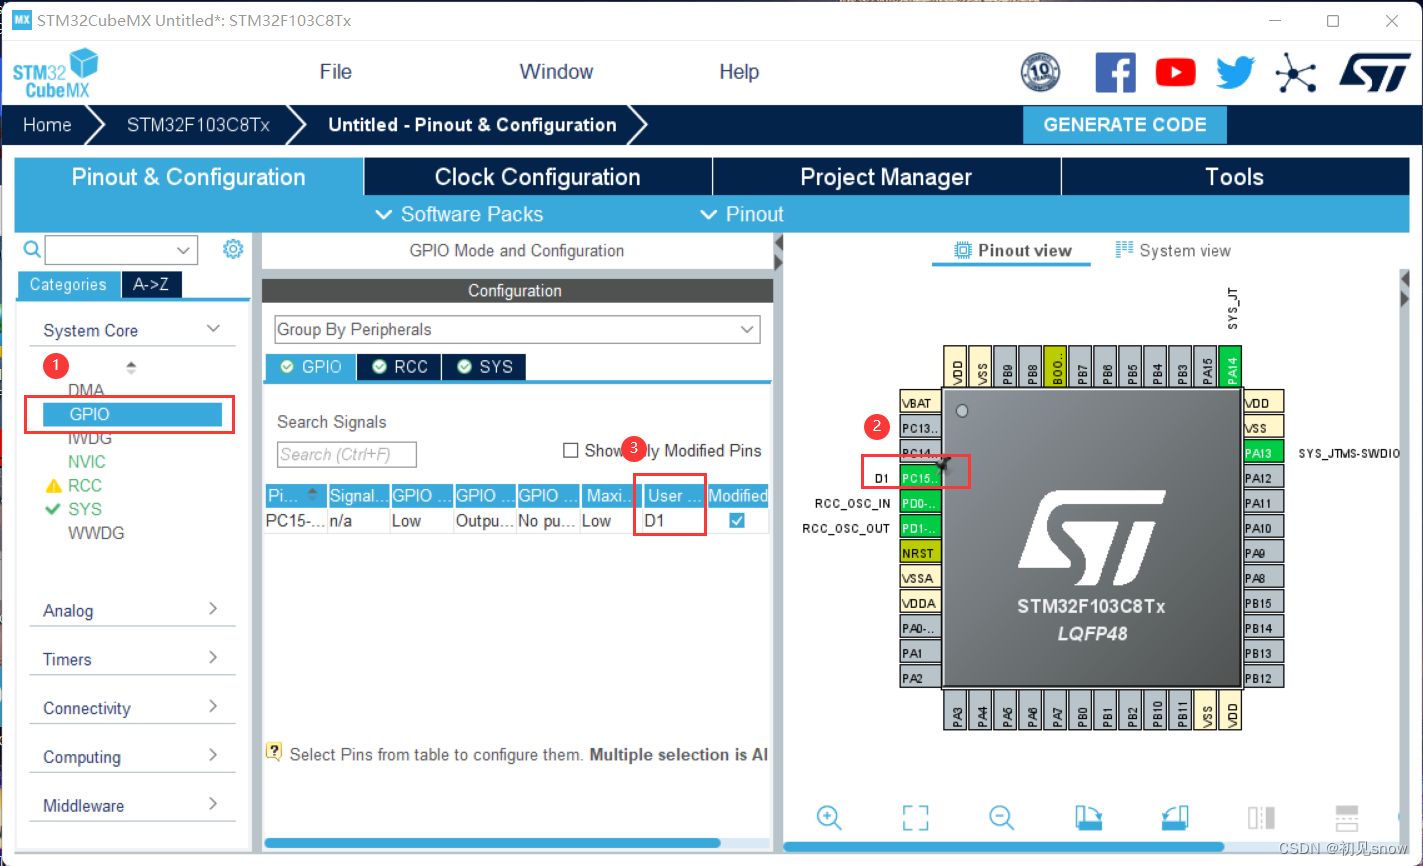Switch to the SYS configuration tab
The width and height of the screenshot is (1423, 866).
click(x=484, y=367)
